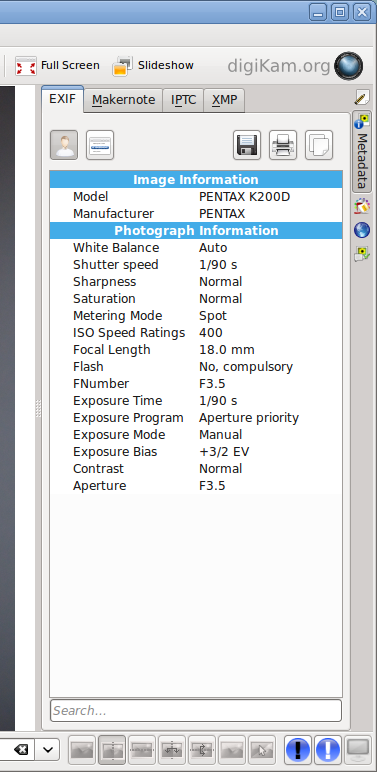The height and width of the screenshot is (772, 377).
Task: Select vertical duplicate split preview icon
Action: [x=172, y=750]
